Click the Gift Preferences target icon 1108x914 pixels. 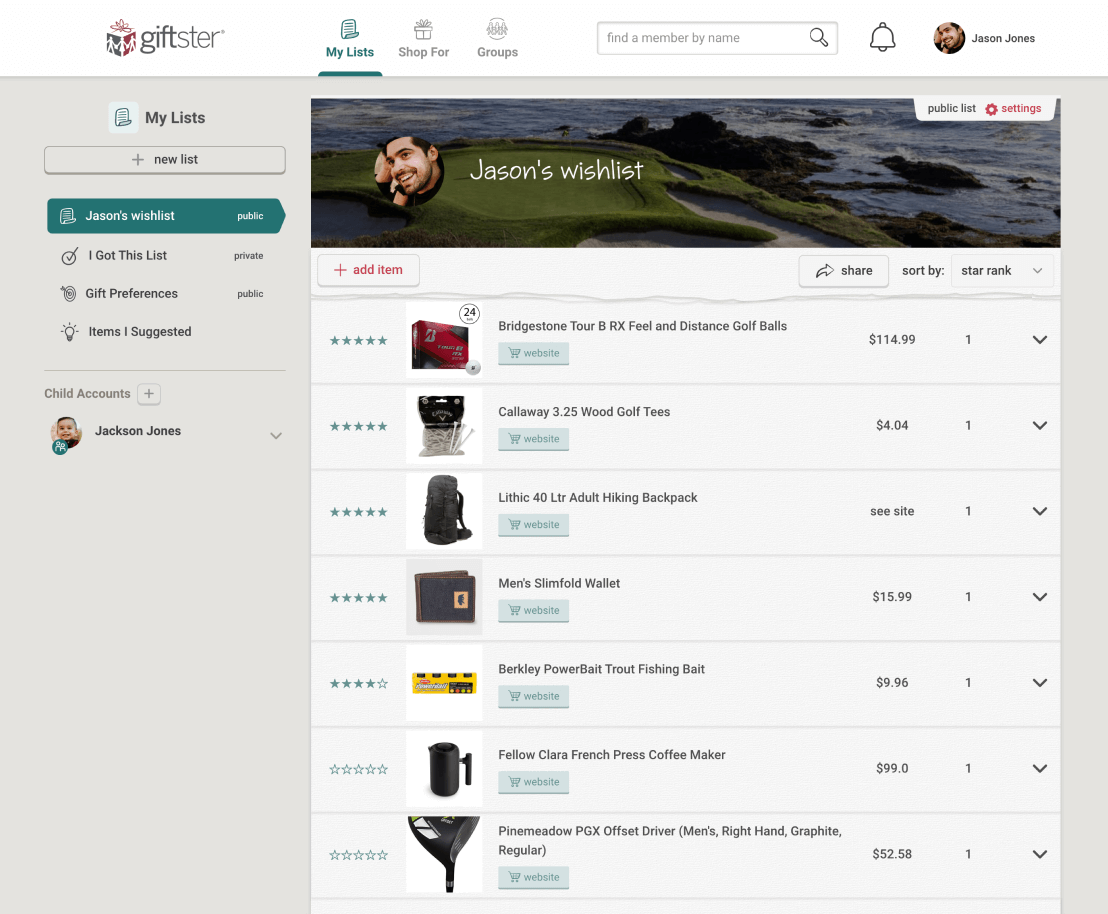point(69,293)
